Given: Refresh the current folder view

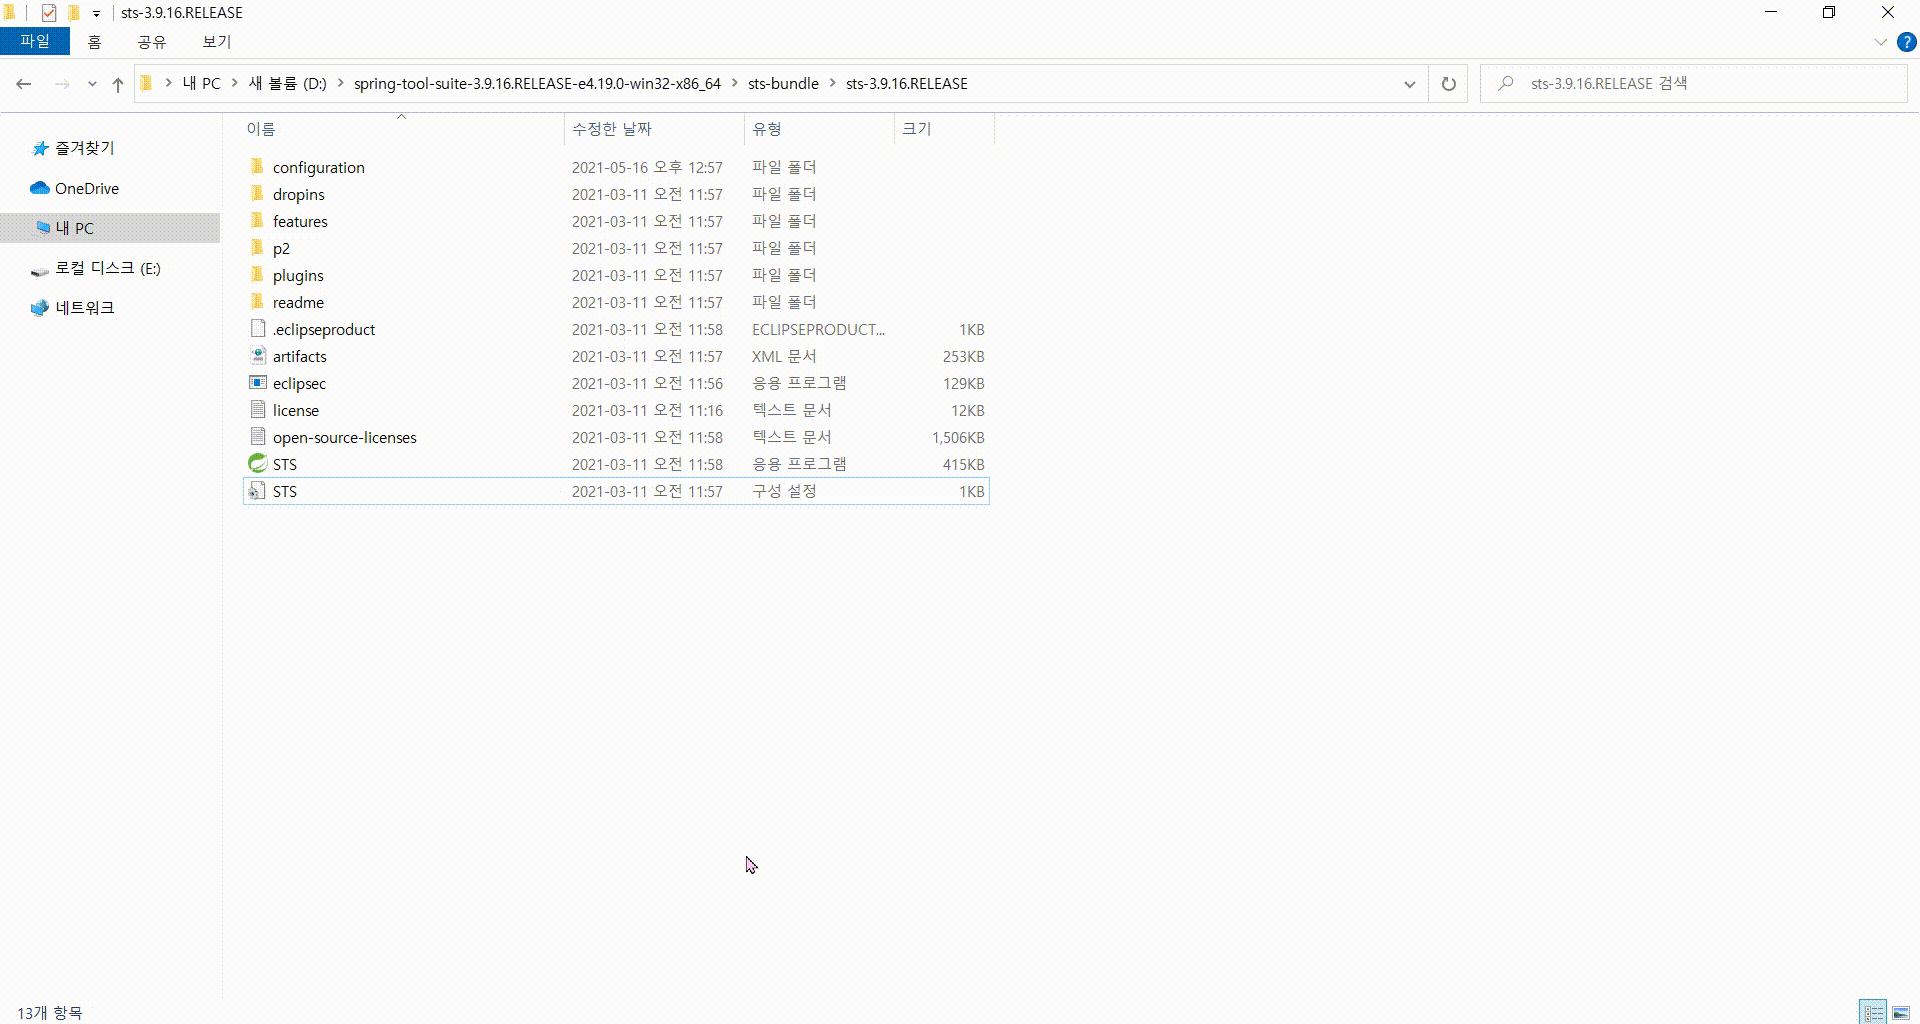Looking at the screenshot, I should (x=1448, y=84).
